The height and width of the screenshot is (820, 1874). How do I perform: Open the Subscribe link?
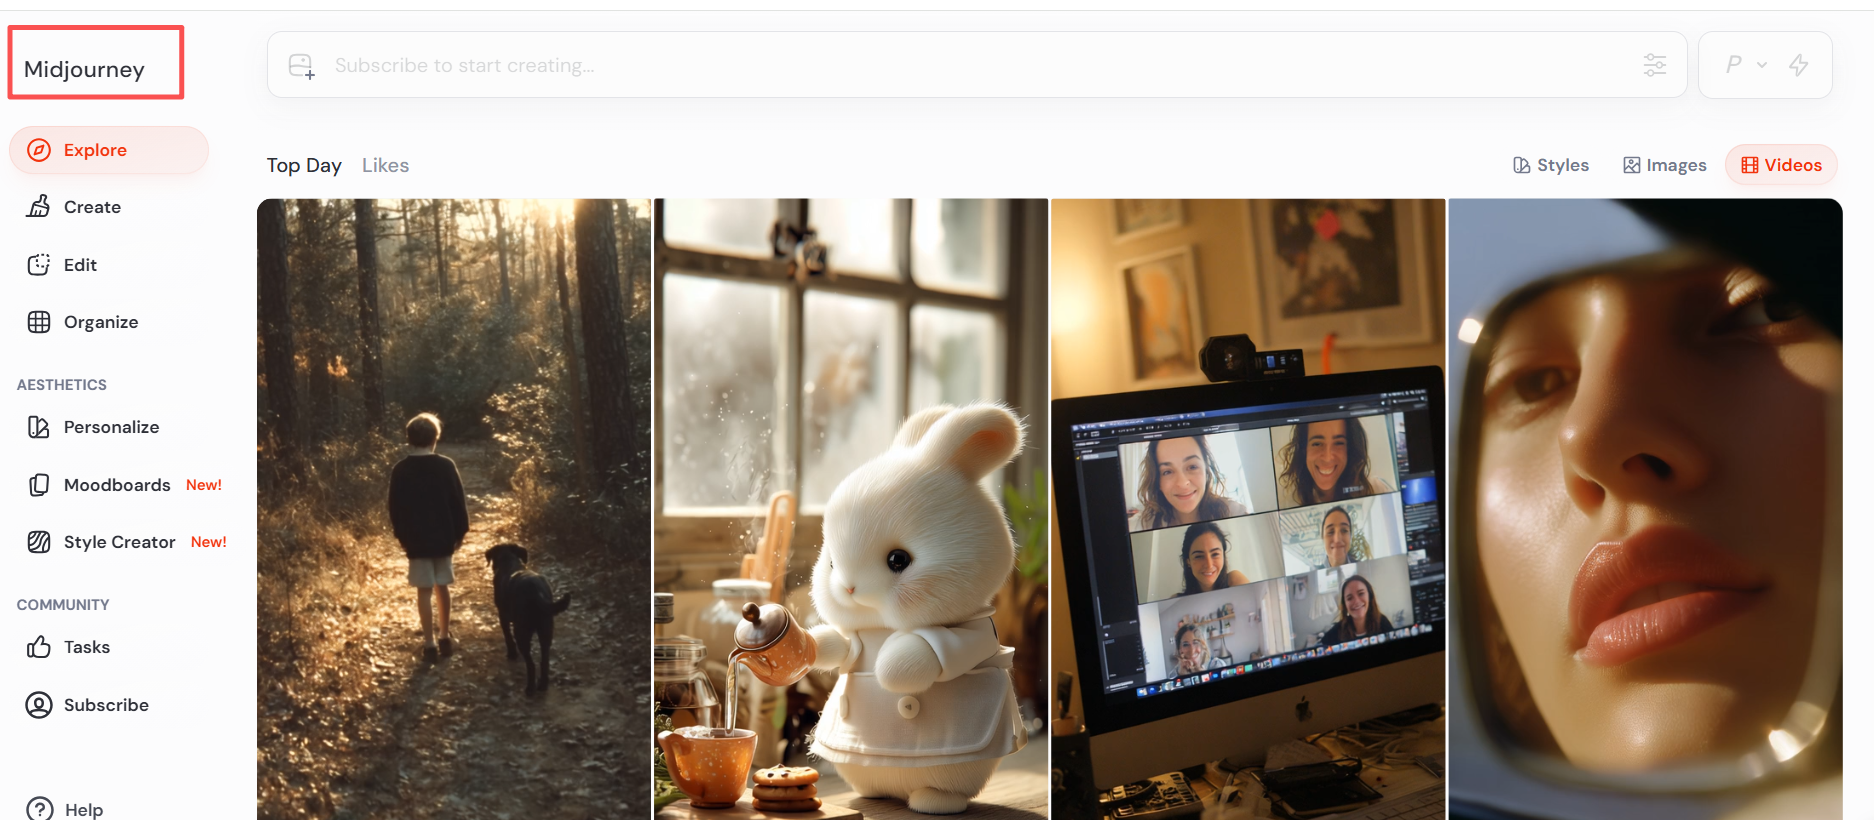pyautogui.click(x=106, y=705)
